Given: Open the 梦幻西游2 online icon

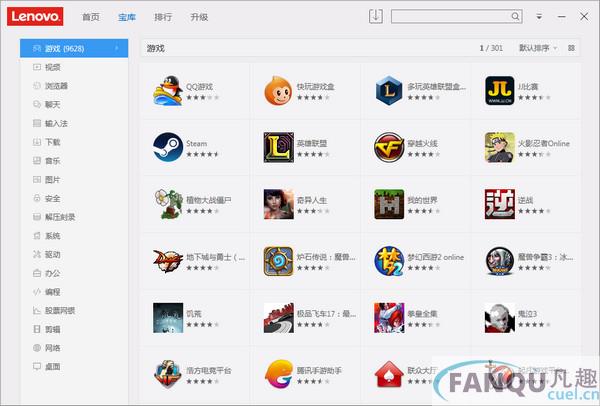Looking at the screenshot, I should click(x=389, y=261).
